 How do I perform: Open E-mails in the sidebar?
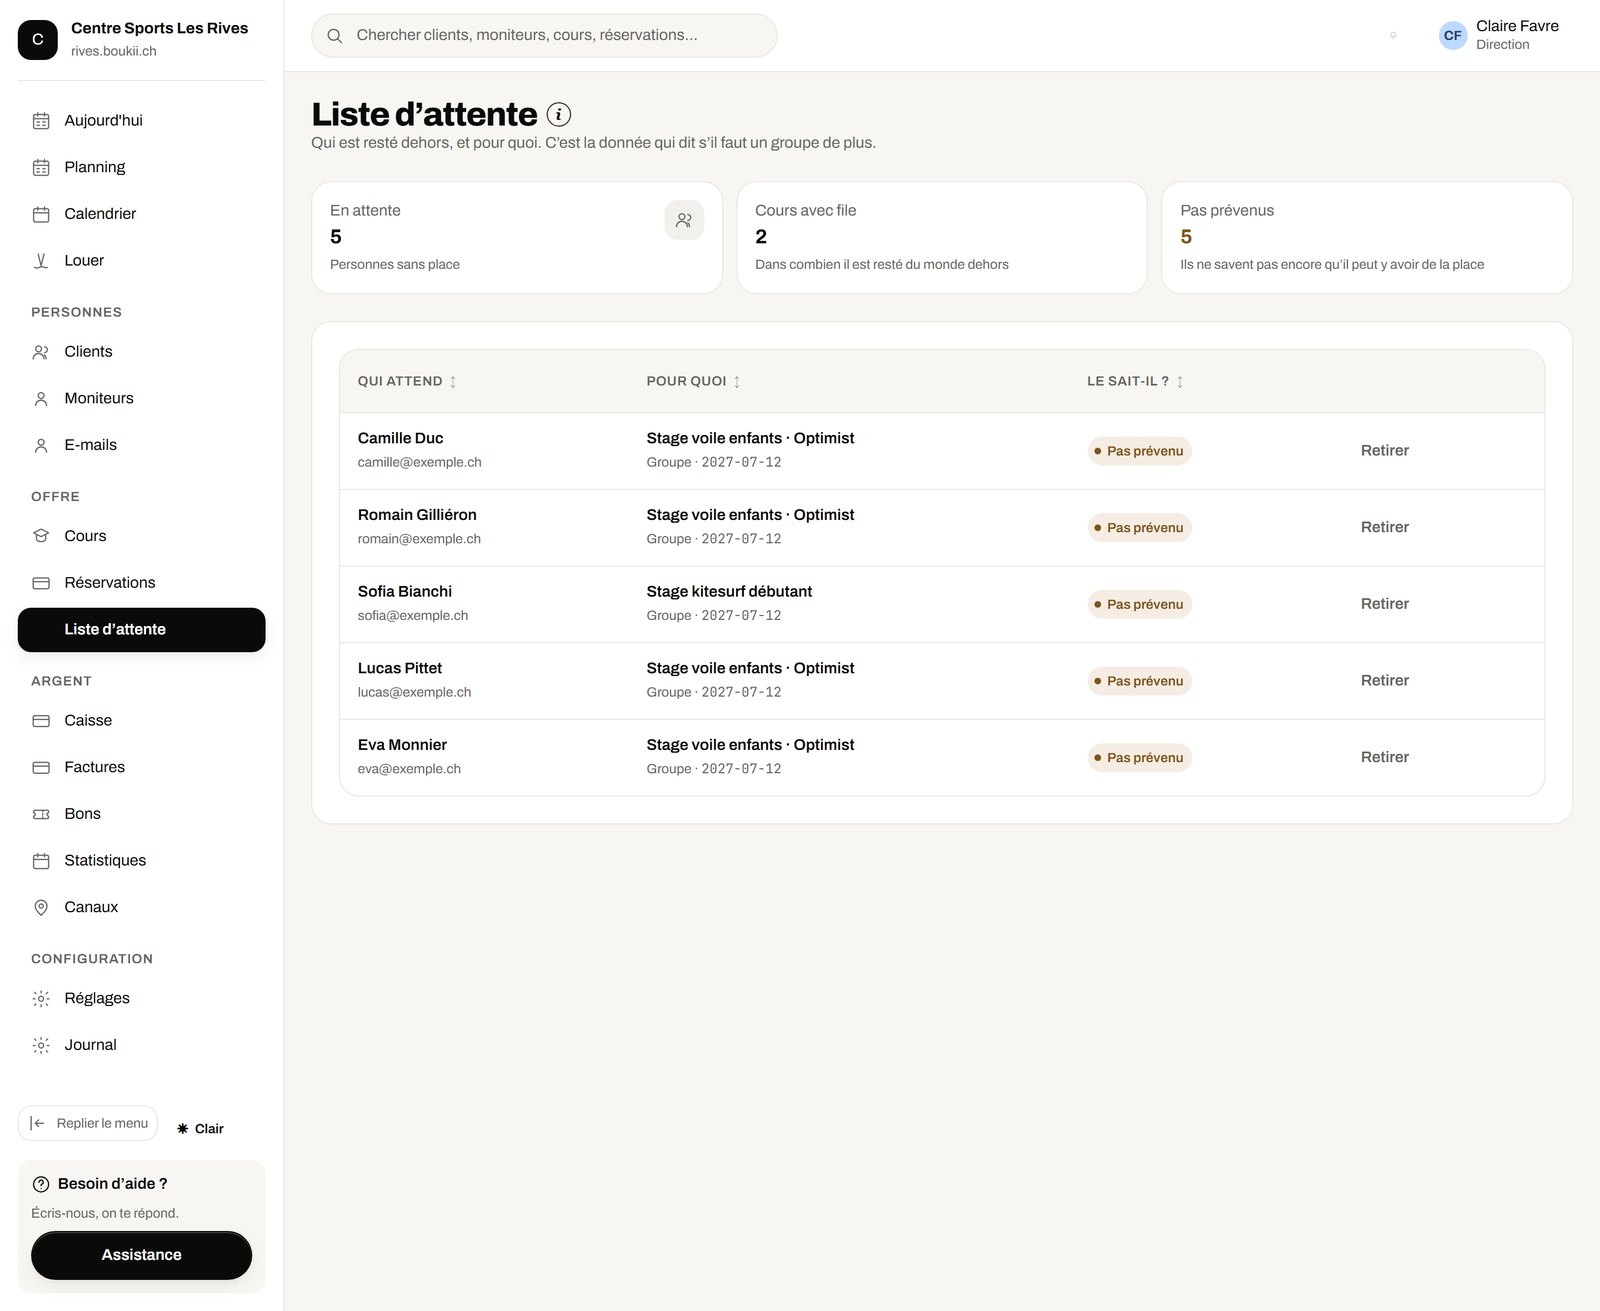141,445
